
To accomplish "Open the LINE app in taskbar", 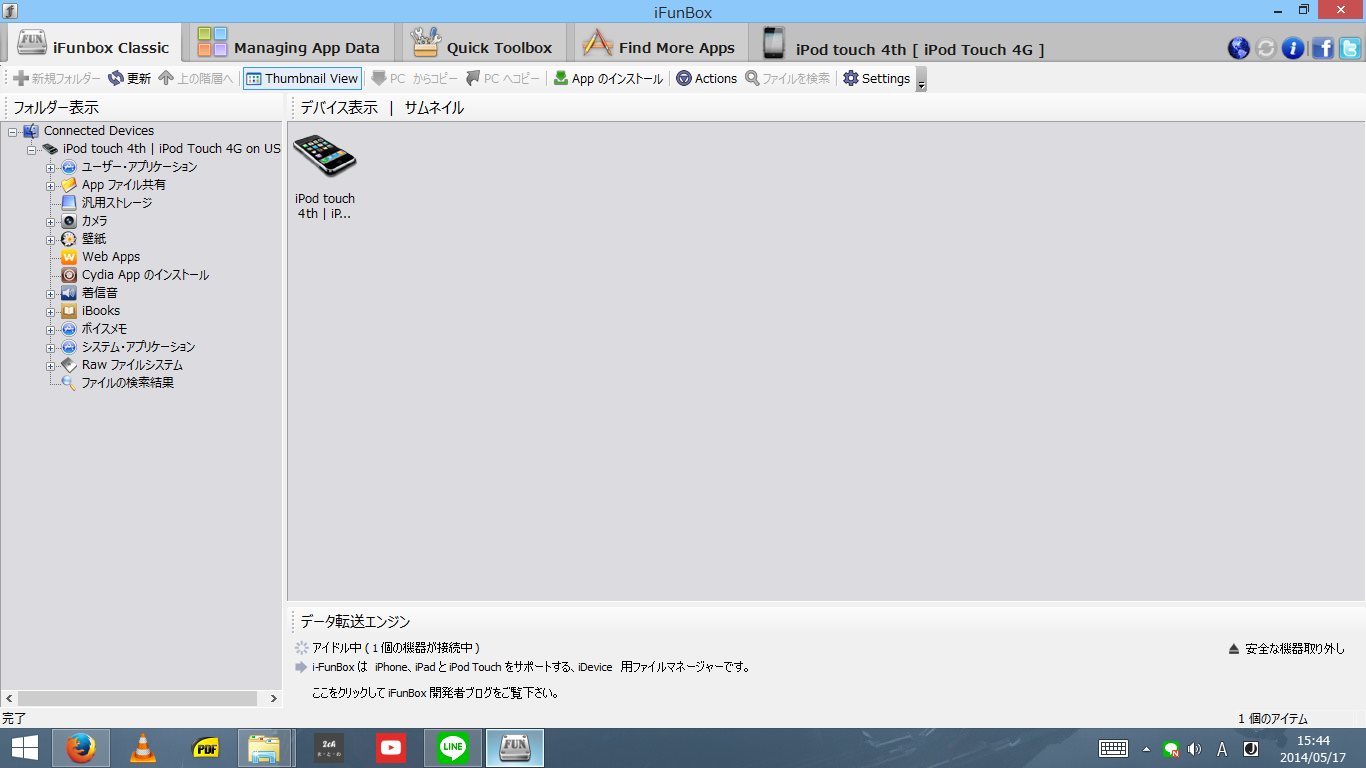I will pyautogui.click(x=453, y=748).
